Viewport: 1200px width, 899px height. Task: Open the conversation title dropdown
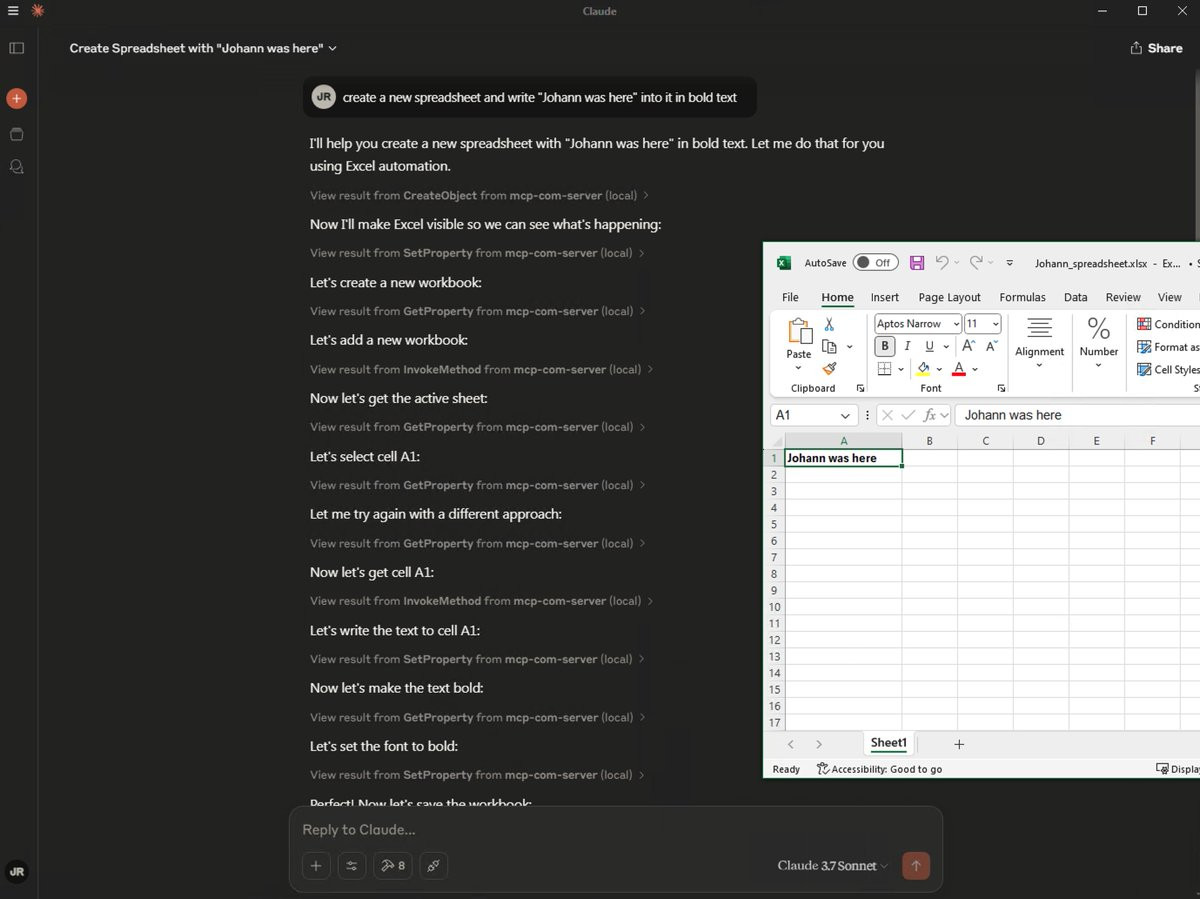click(x=332, y=48)
